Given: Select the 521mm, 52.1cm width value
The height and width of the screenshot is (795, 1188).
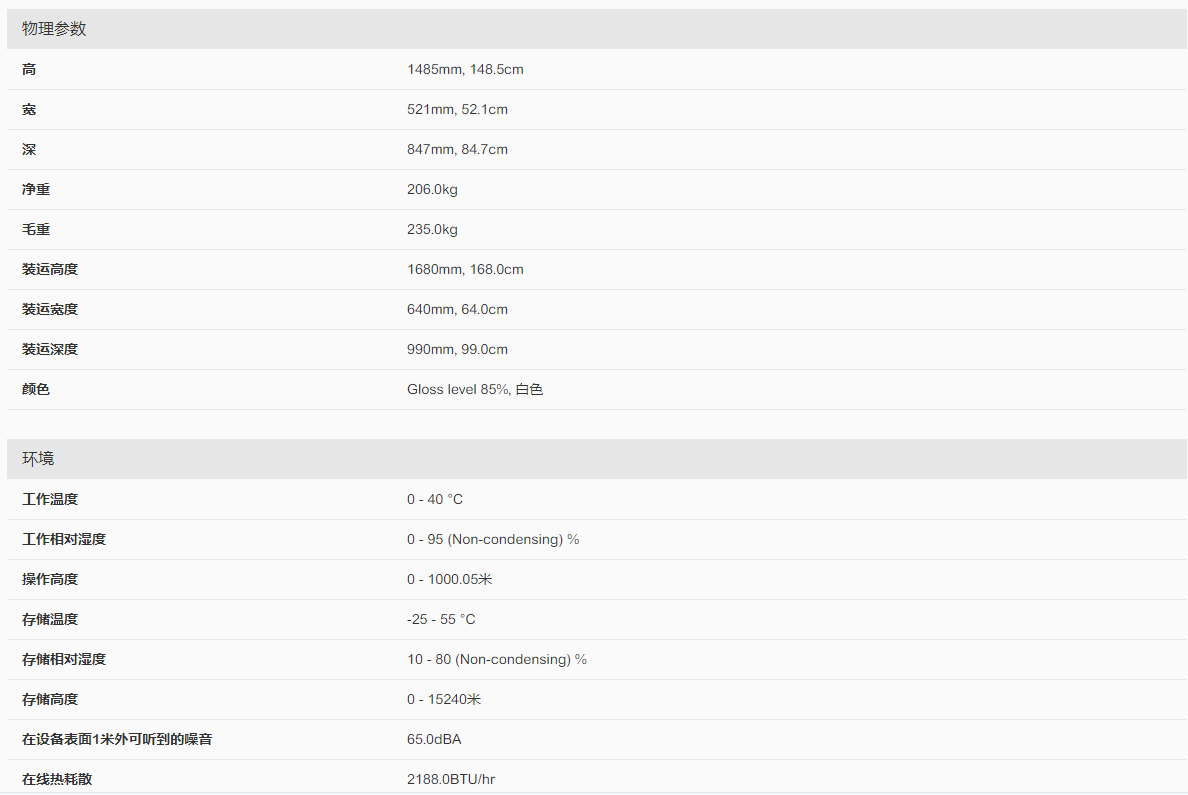Looking at the screenshot, I should (x=457, y=109).
